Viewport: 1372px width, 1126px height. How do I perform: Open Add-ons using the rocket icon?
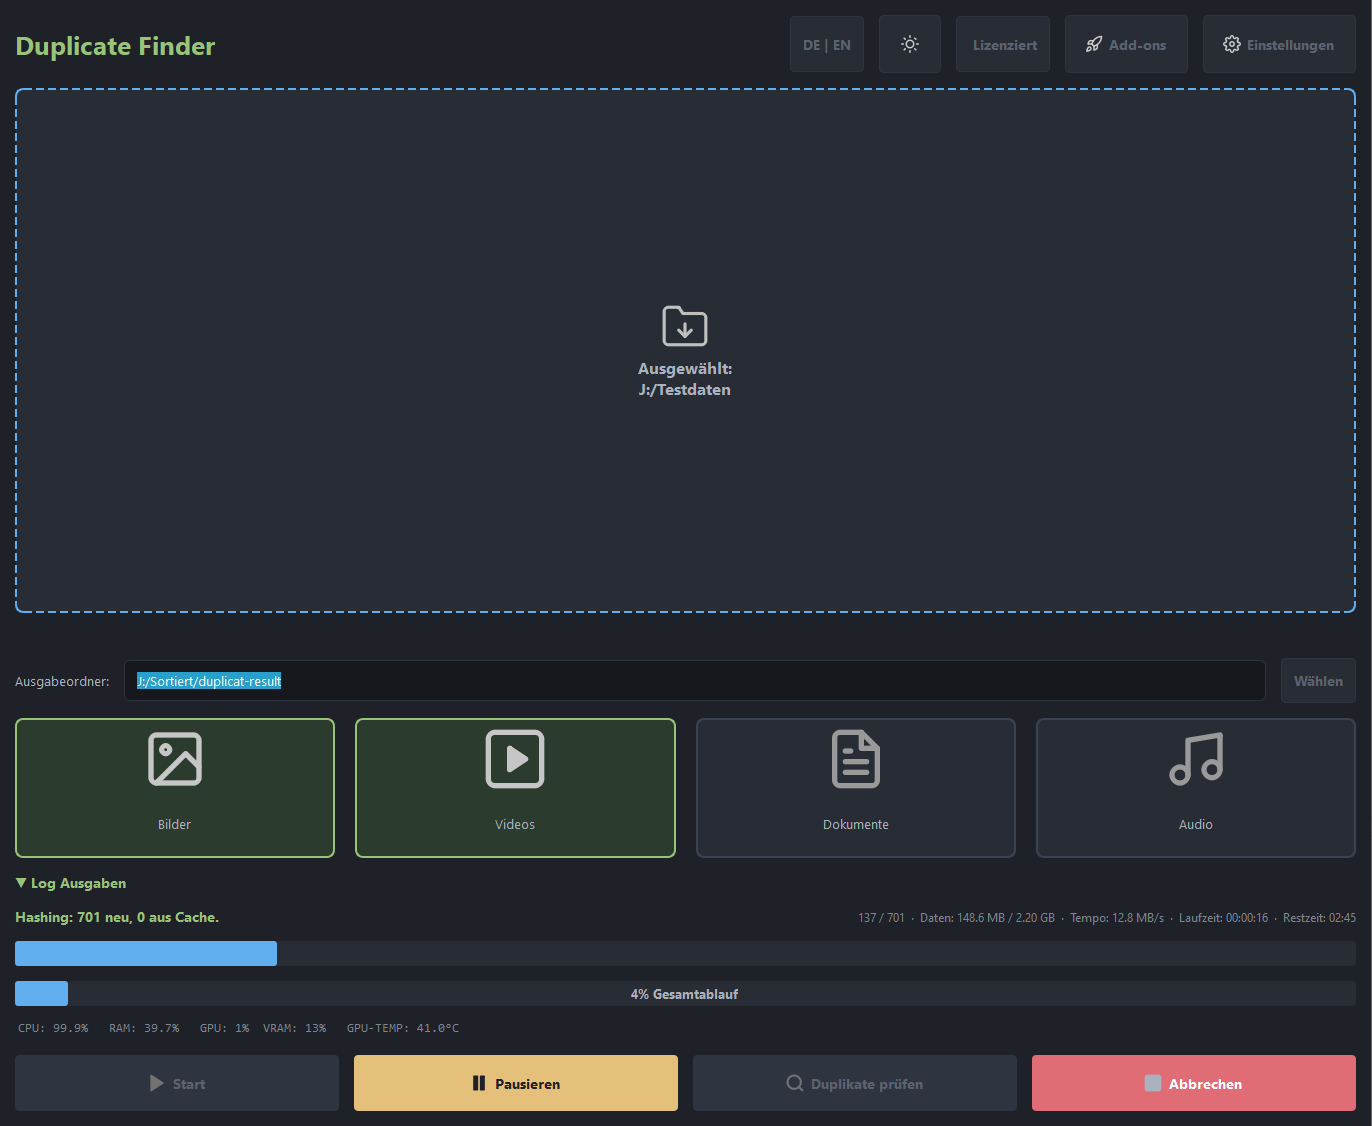(1125, 43)
